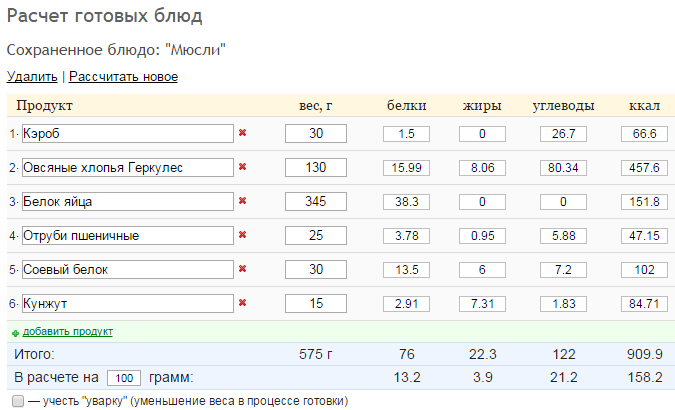Focus the Кэроб product name field
Viewport: 675px width, 410px height.
point(128,134)
